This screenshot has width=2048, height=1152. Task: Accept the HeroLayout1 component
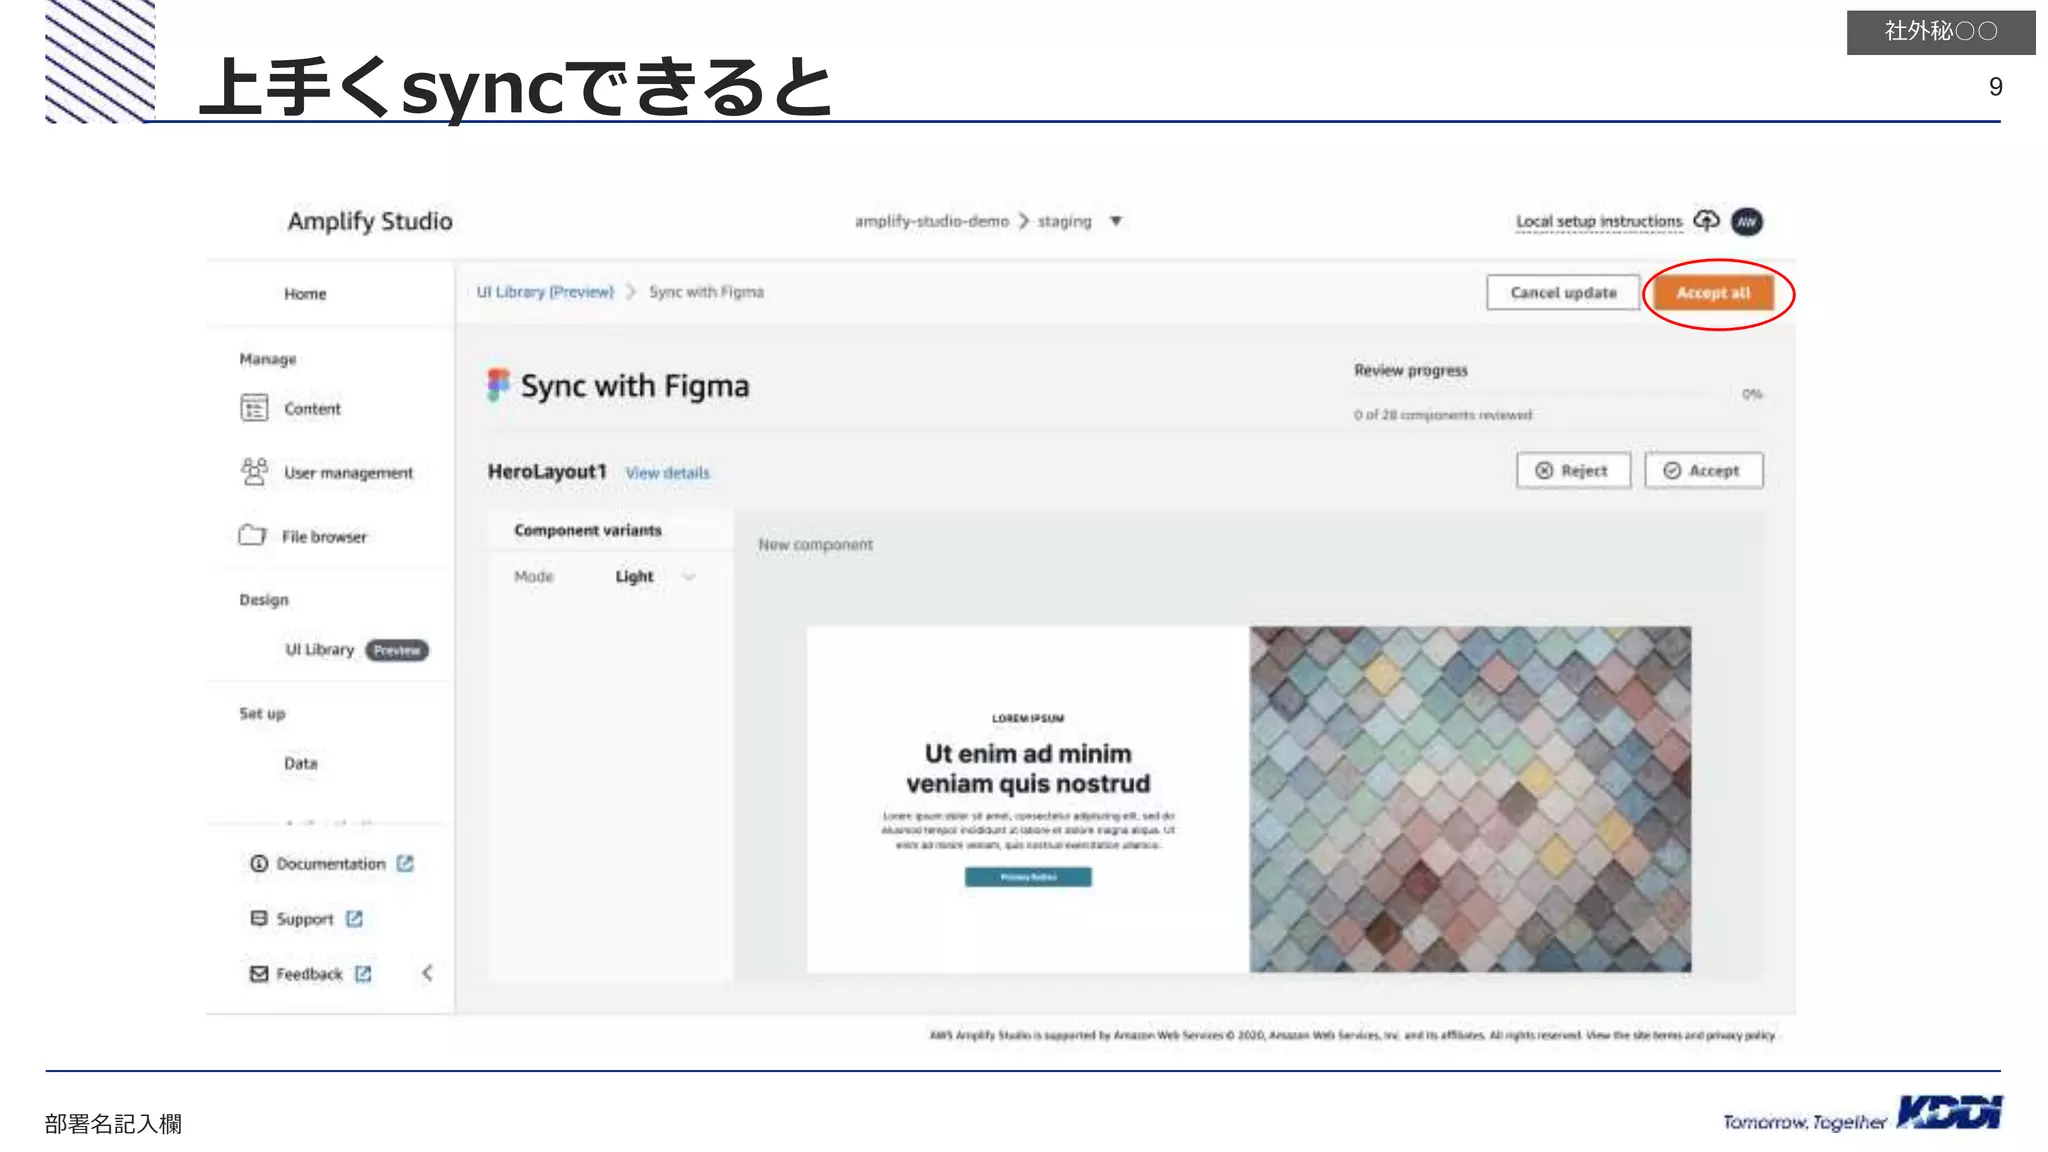tap(1703, 471)
